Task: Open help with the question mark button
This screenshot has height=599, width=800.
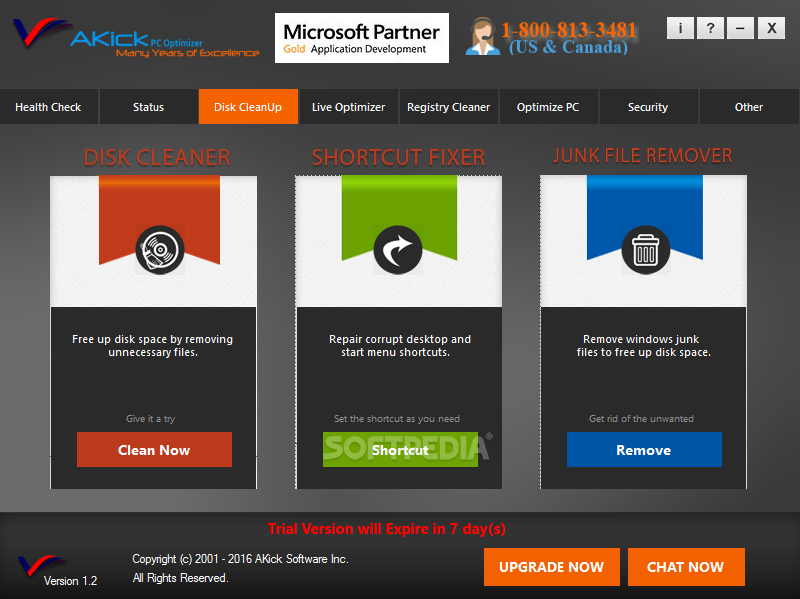Action: click(710, 28)
